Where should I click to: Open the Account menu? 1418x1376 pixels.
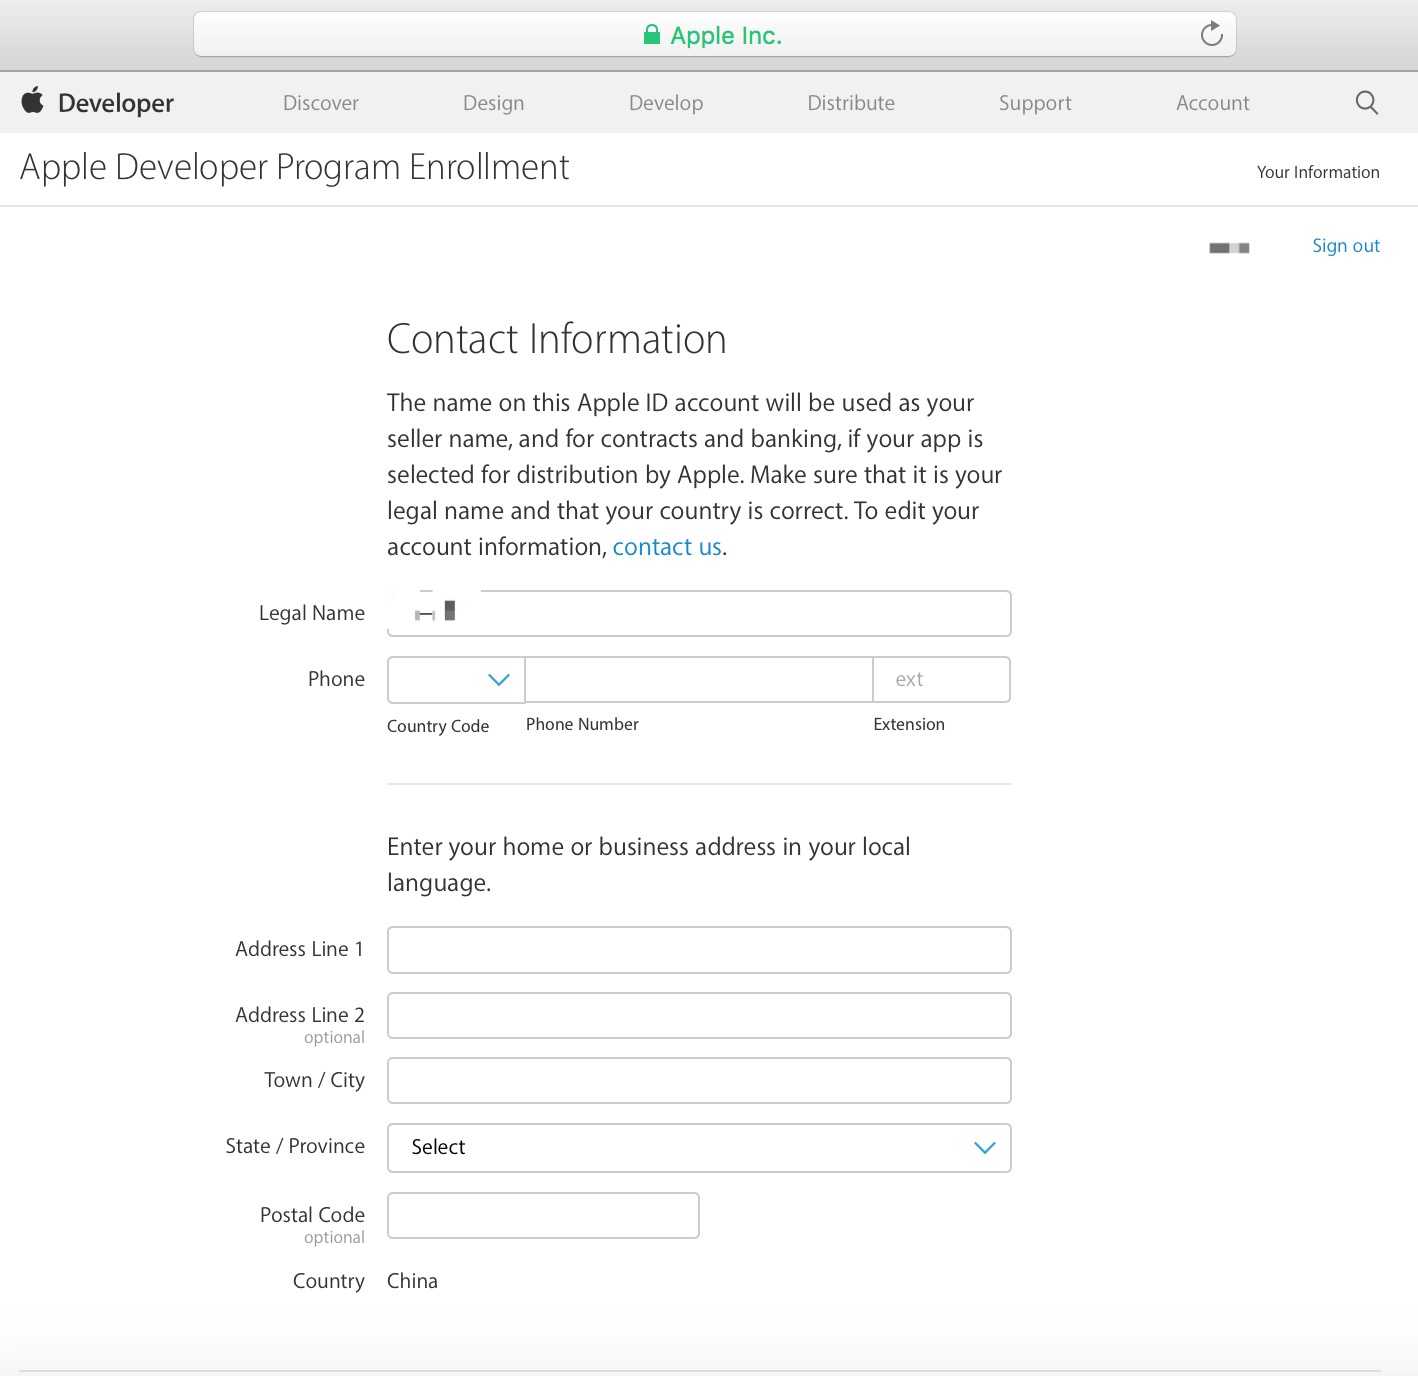(1212, 103)
